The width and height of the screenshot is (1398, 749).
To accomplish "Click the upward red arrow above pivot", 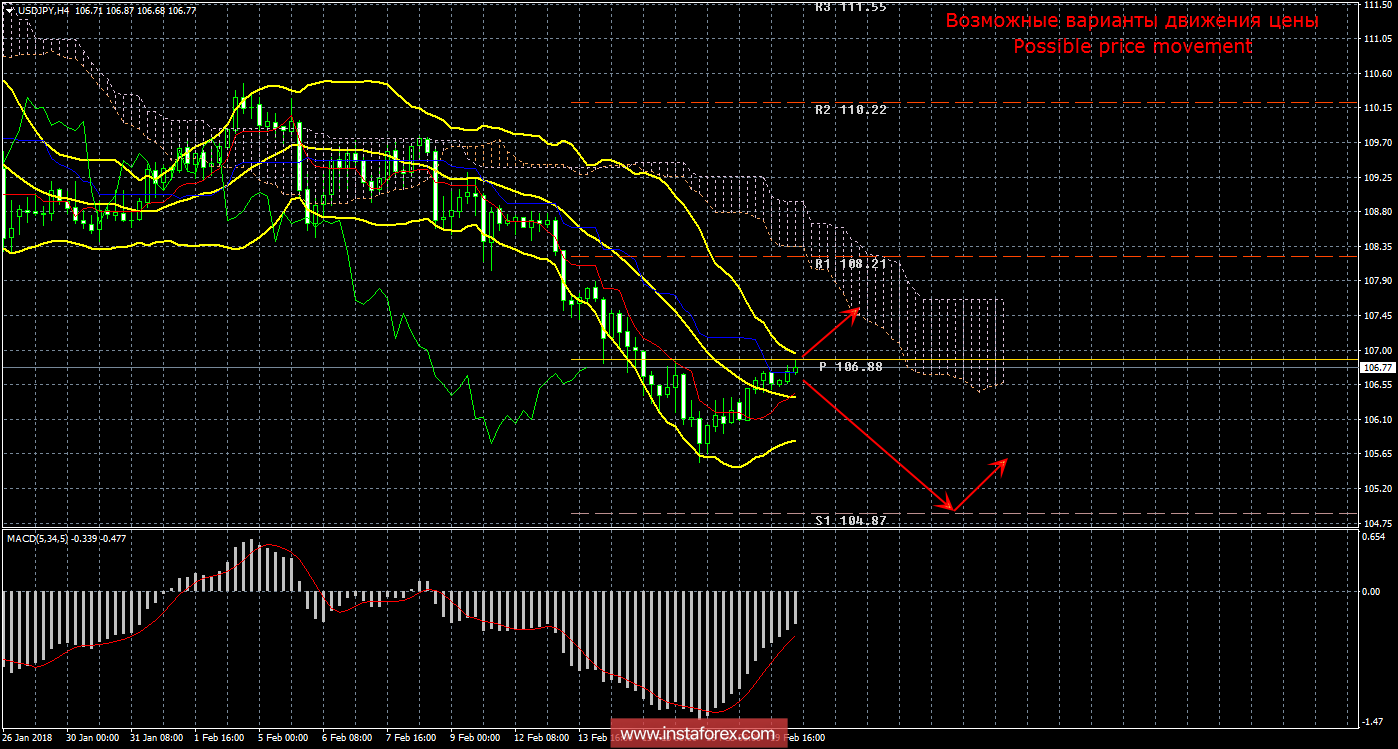I will click(830, 328).
